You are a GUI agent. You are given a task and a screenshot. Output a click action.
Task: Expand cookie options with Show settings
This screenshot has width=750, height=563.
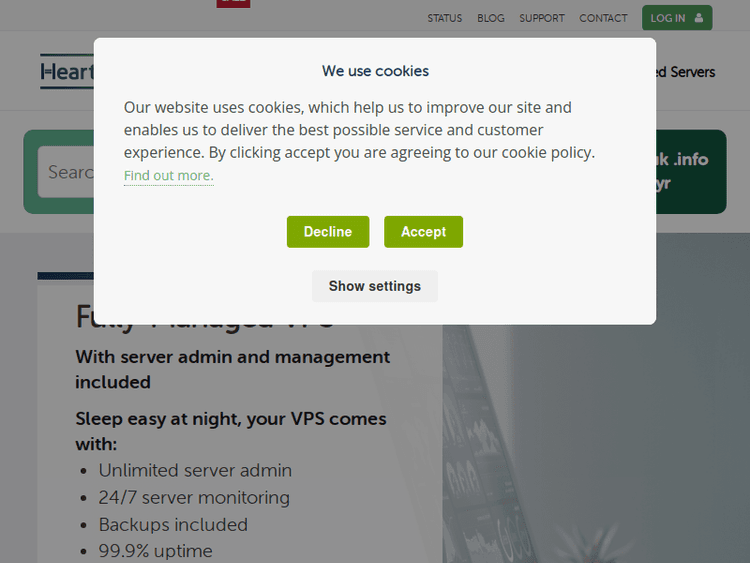pos(375,286)
